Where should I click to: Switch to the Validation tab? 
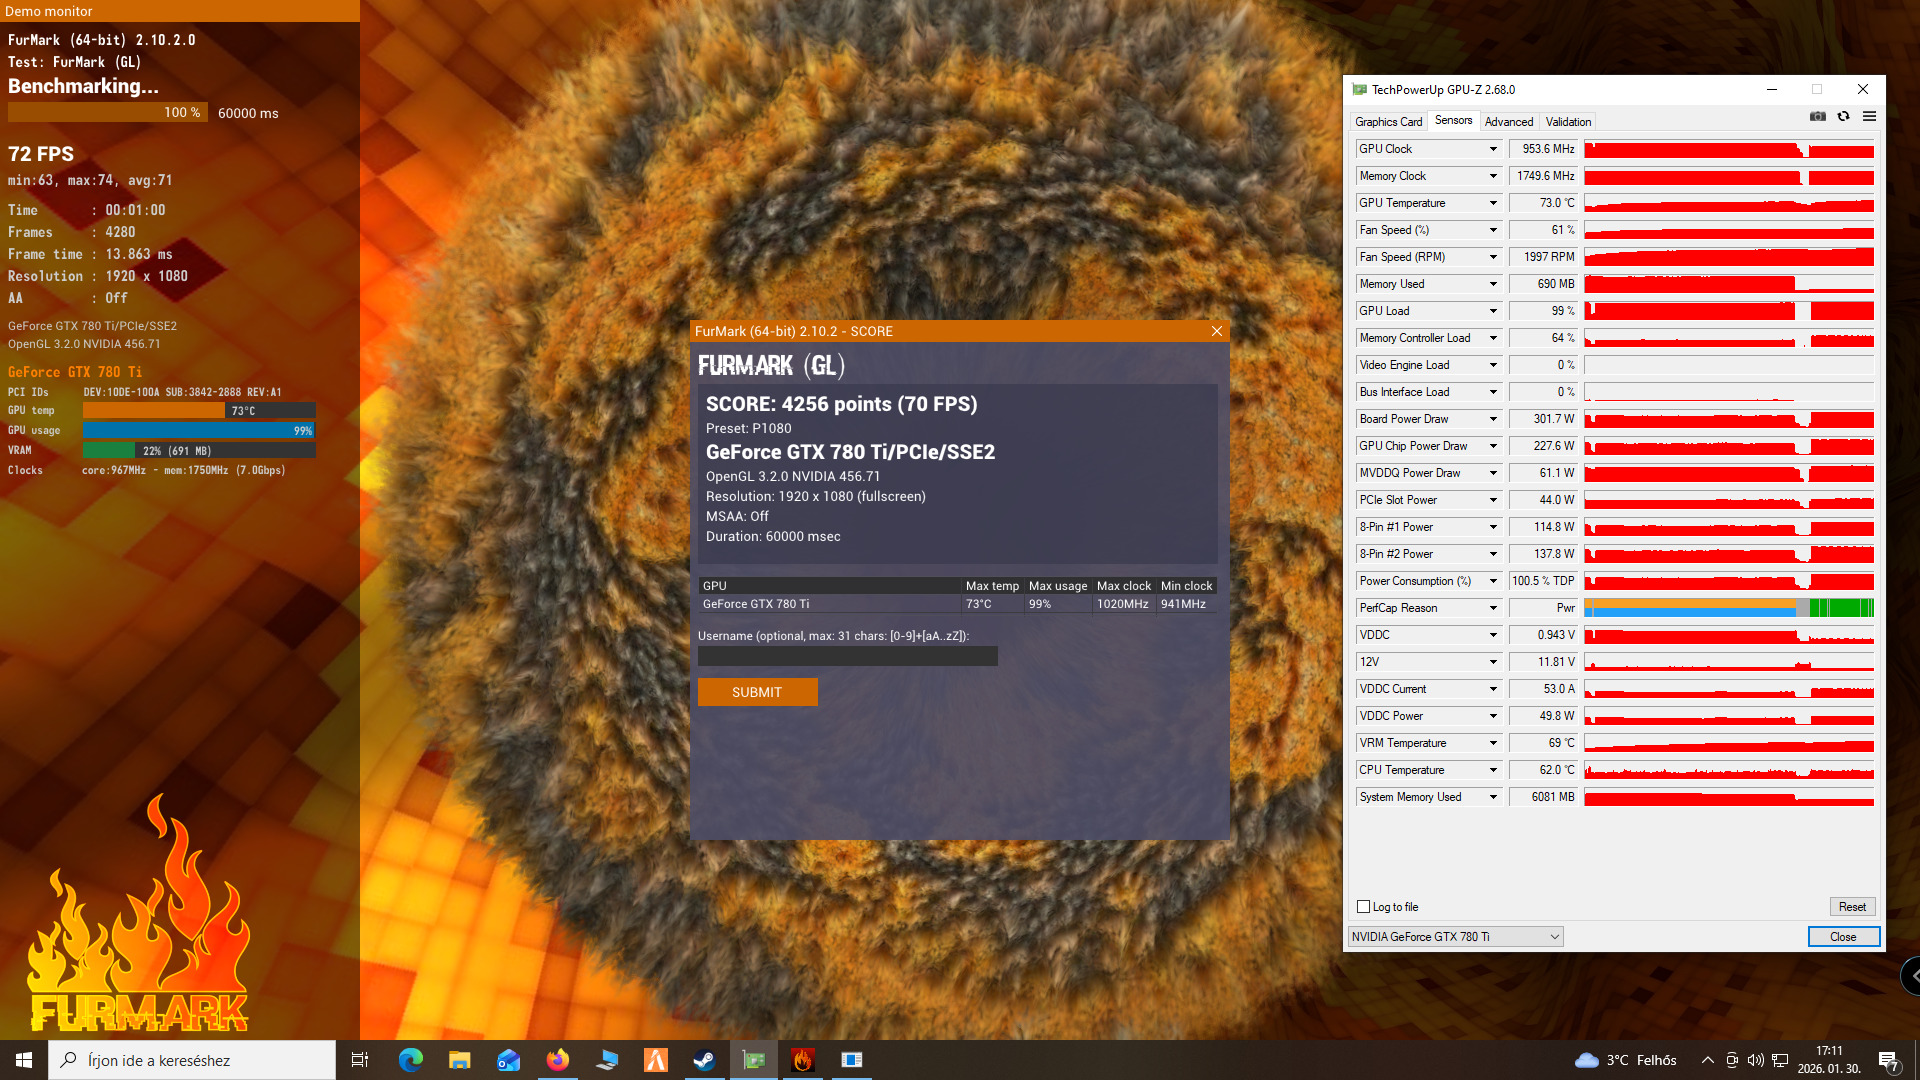coord(1567,122)
